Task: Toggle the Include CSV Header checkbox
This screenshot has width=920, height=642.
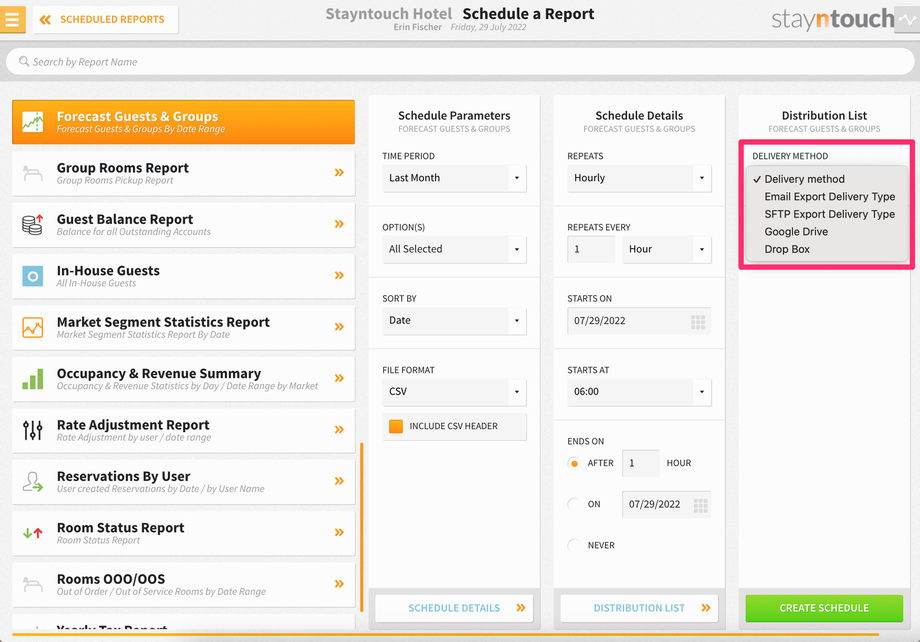Action: coord(396,426)
